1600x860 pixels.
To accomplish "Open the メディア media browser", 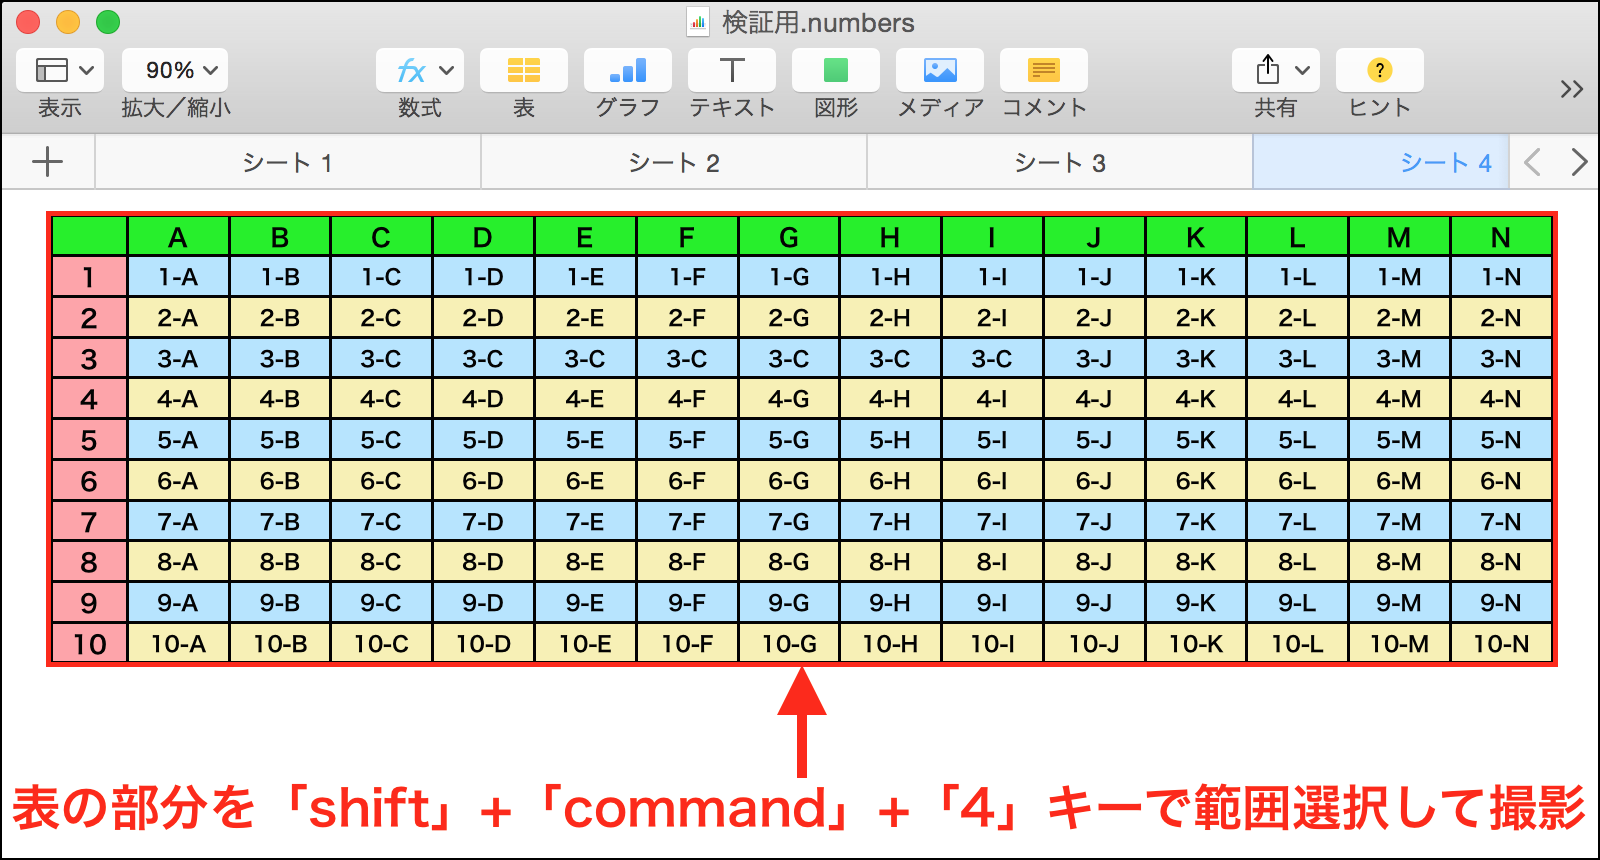I will point(940,70).
